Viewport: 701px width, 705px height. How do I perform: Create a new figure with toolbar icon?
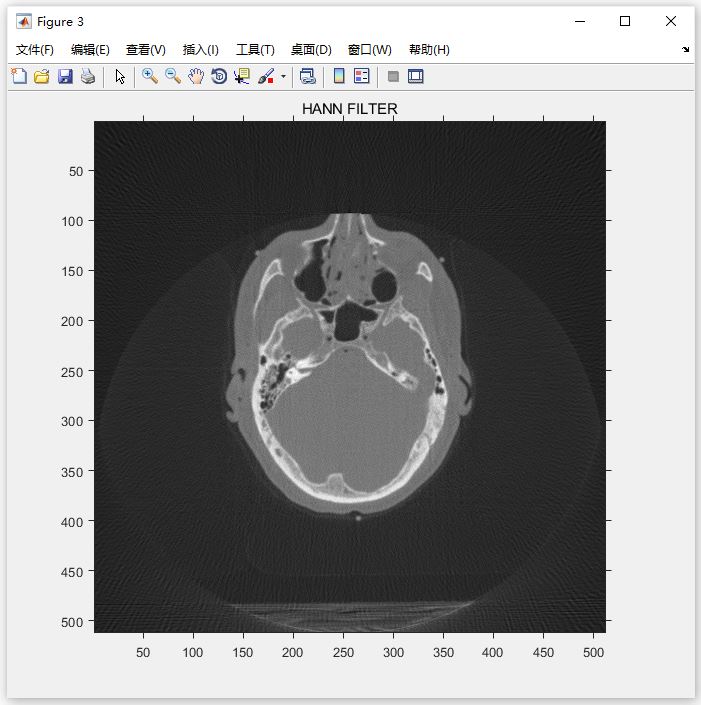pos(19,76)
